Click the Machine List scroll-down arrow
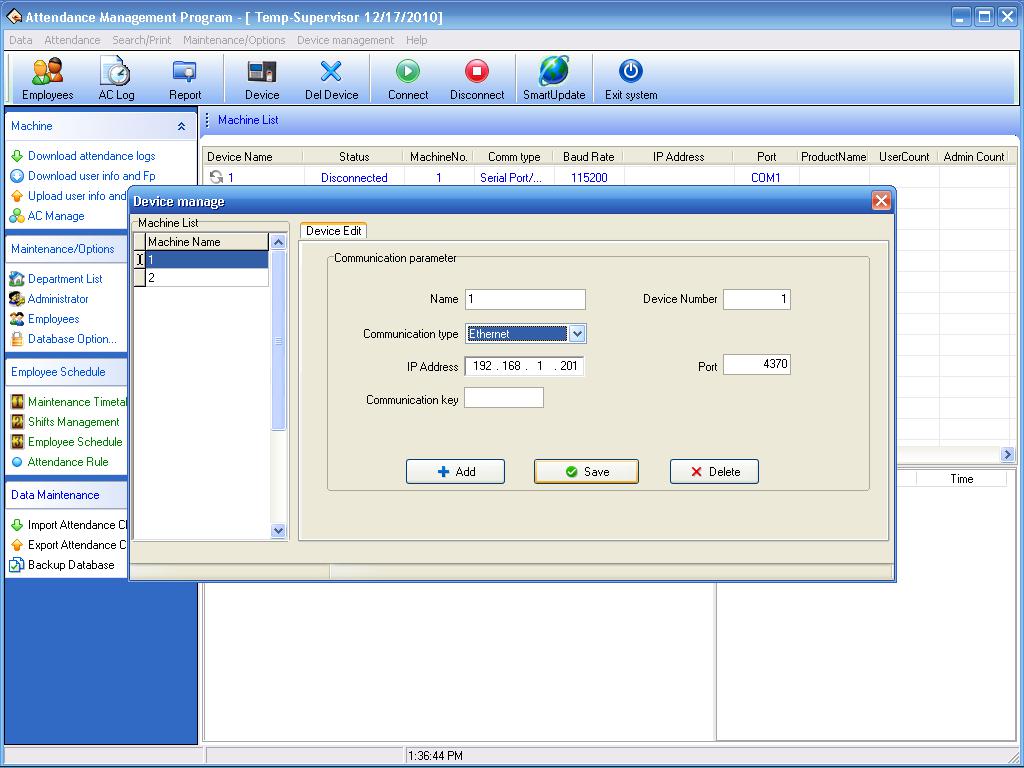 [x=278, y=530]
